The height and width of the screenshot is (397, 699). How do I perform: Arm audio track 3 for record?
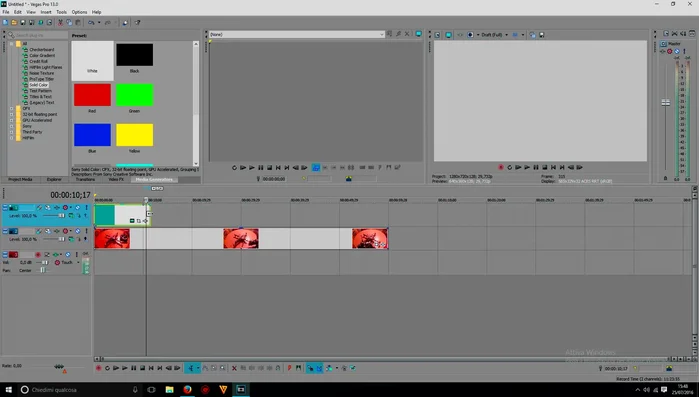pyautogui.click(x=38, y=255)
